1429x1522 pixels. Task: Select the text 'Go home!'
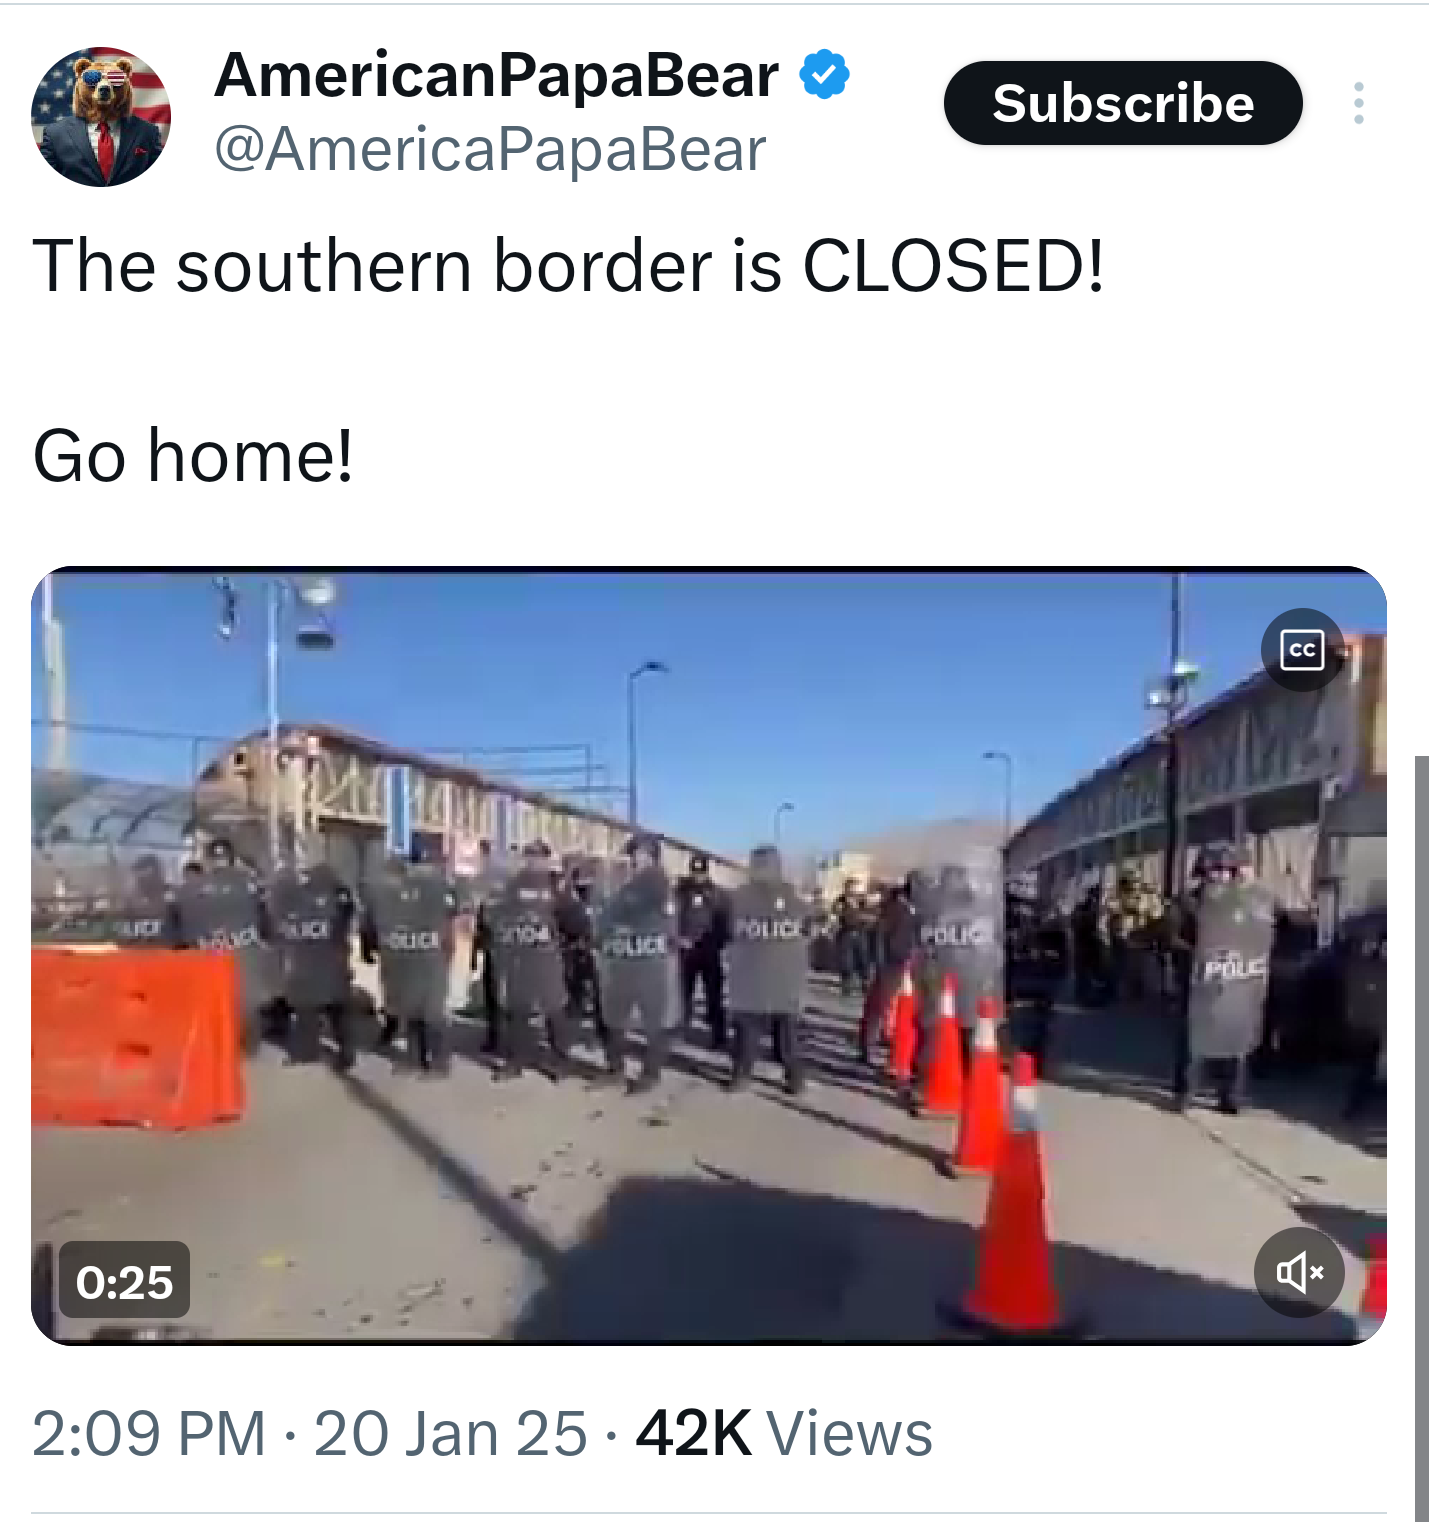193,456
